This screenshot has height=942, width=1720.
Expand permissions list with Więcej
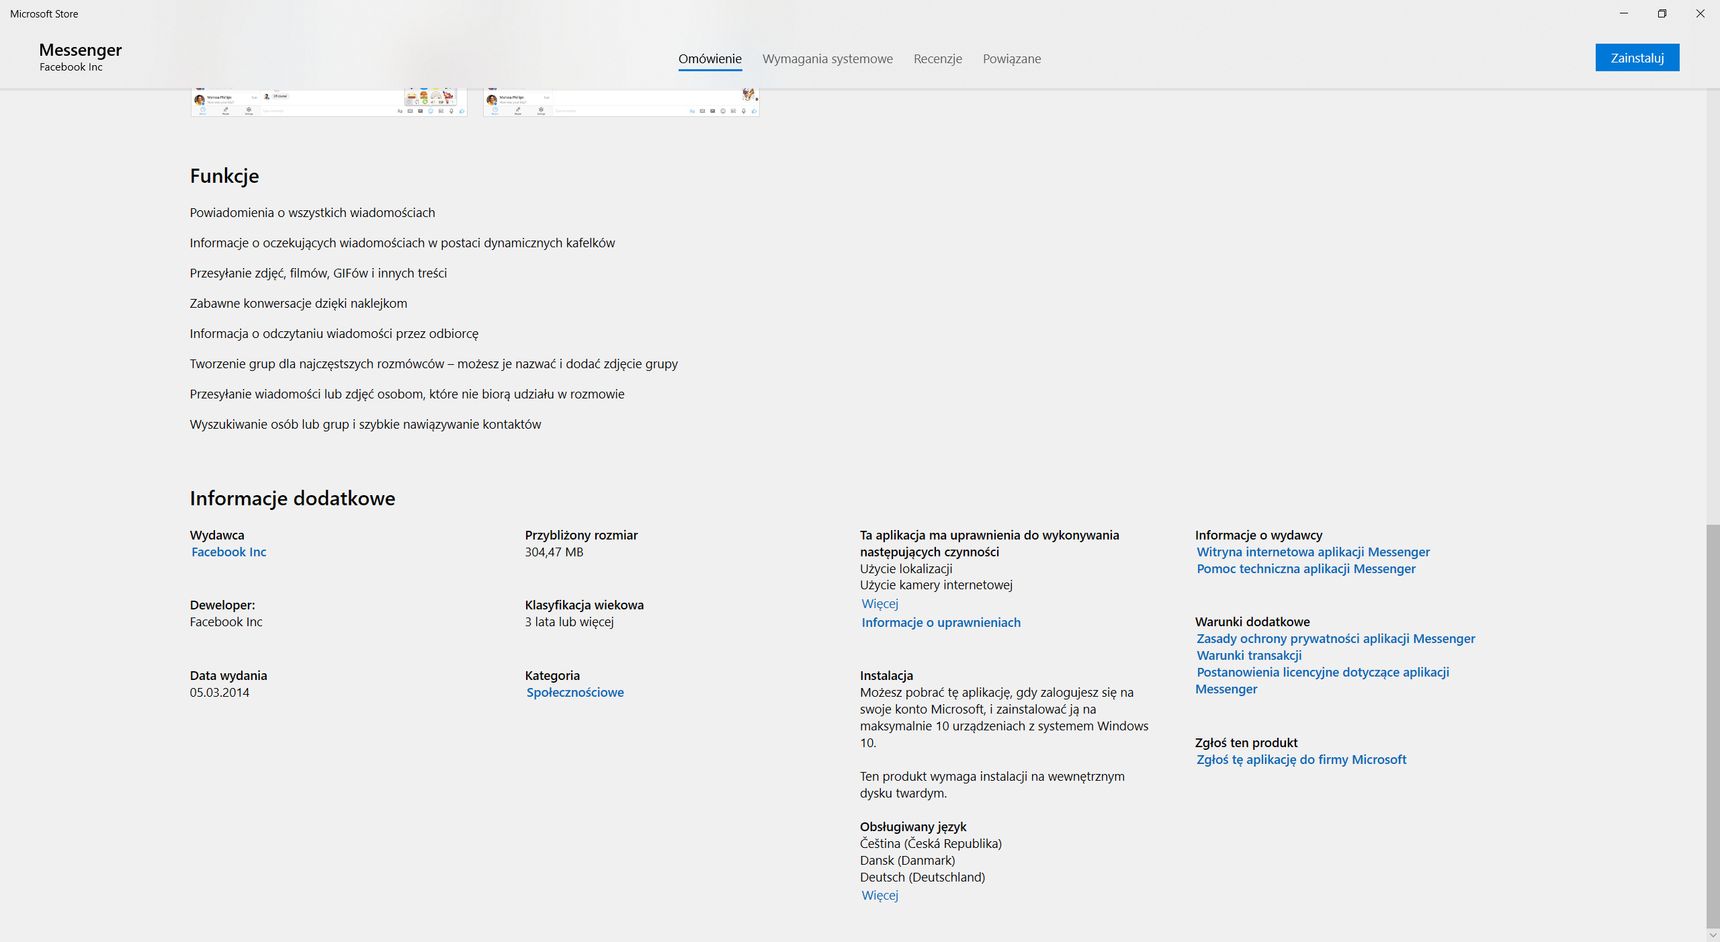pyautogui.click(x=880, y=603)
